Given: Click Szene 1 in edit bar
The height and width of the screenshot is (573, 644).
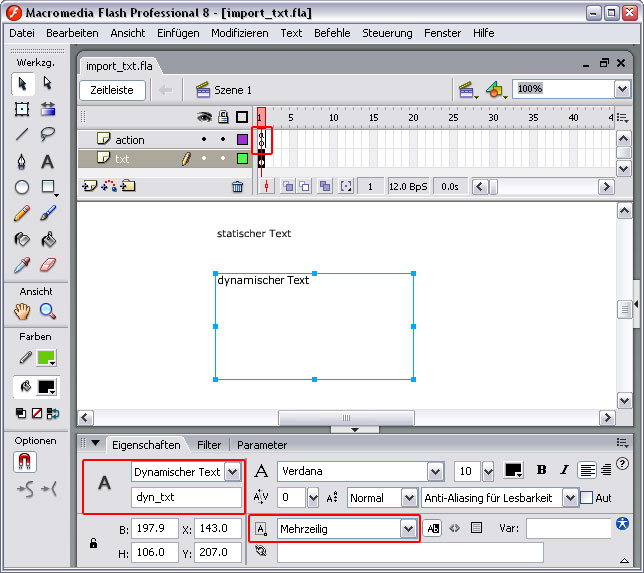Looking at the screenshot, I should point(224,90).
